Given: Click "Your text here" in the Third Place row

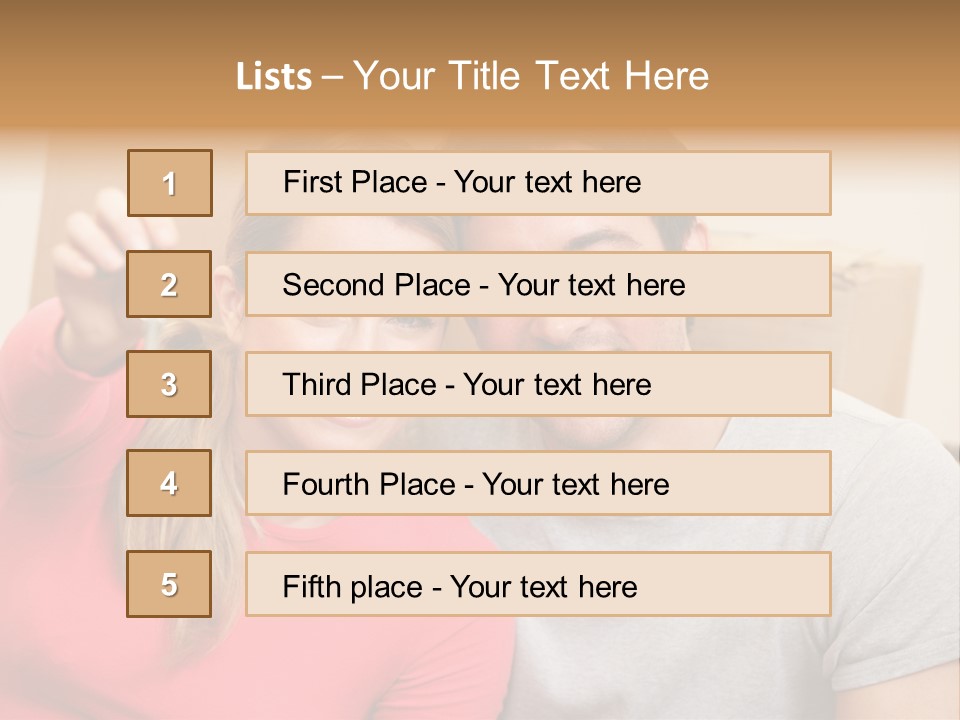Looking at the screenshot, I should 557,385.
